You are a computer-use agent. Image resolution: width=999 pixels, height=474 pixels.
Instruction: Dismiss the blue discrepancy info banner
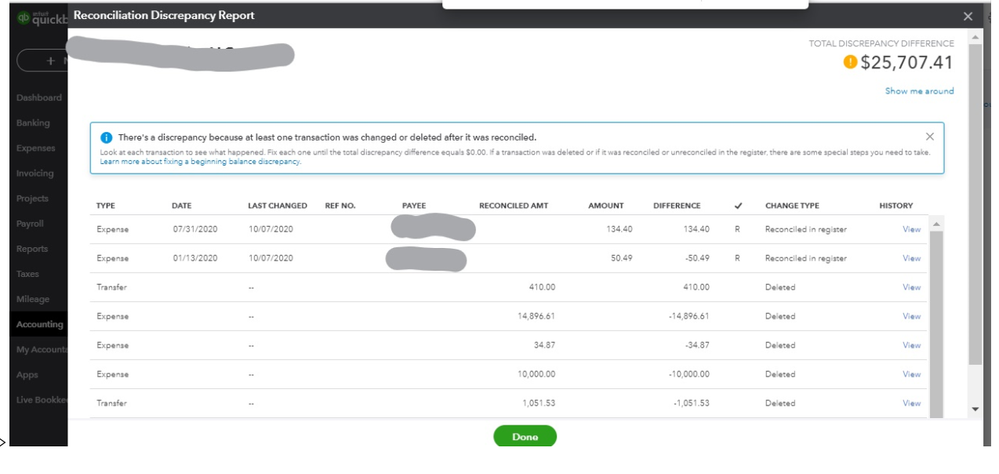(930, 136)
